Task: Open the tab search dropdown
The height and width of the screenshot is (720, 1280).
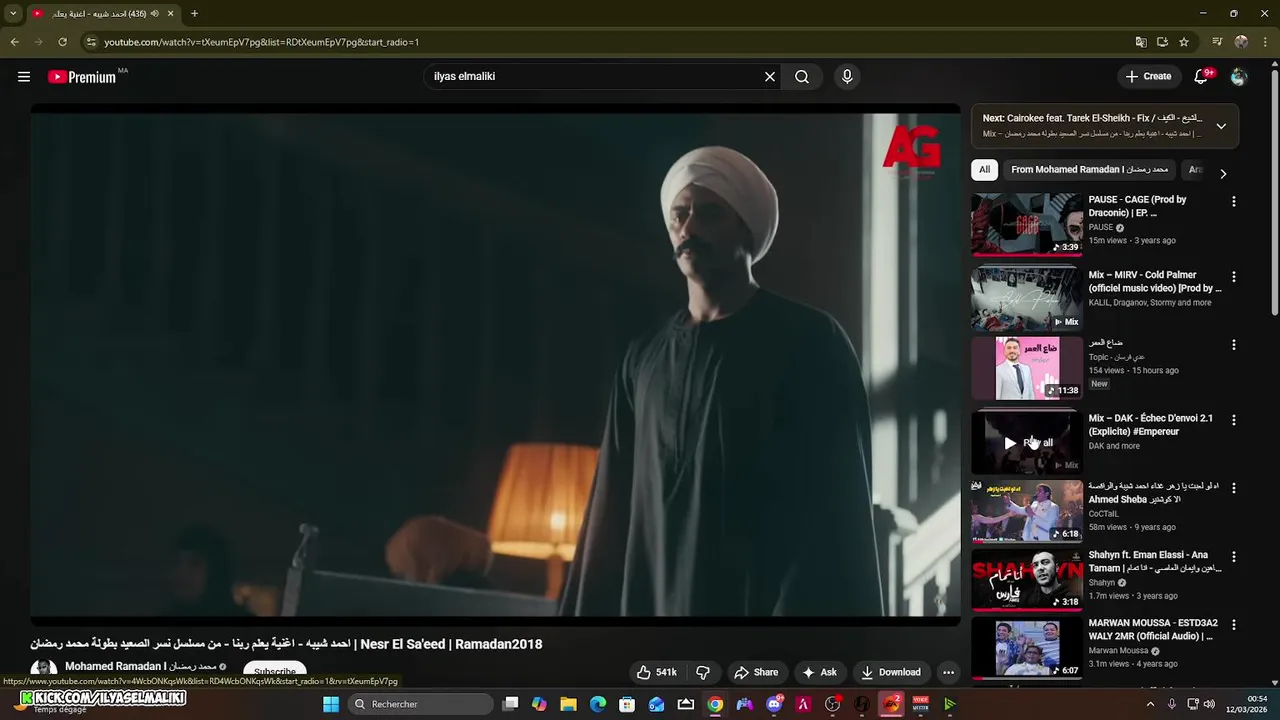Action: [13, 14]
